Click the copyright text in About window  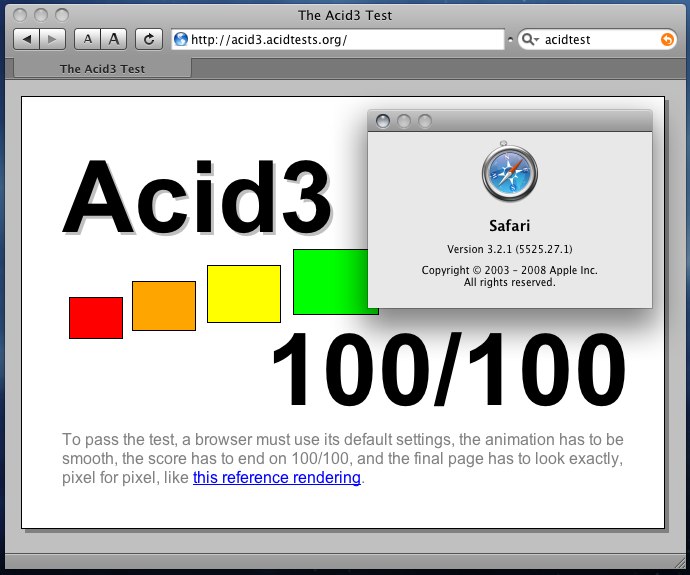coord(510,276)
